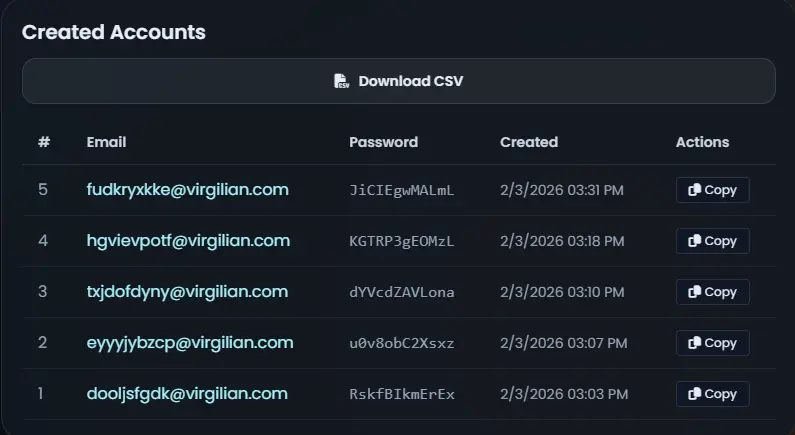
Task: Copy credentials for dooljsfgdk@virgilian.com
Action: pyautogui.click(x=712, y=394)
